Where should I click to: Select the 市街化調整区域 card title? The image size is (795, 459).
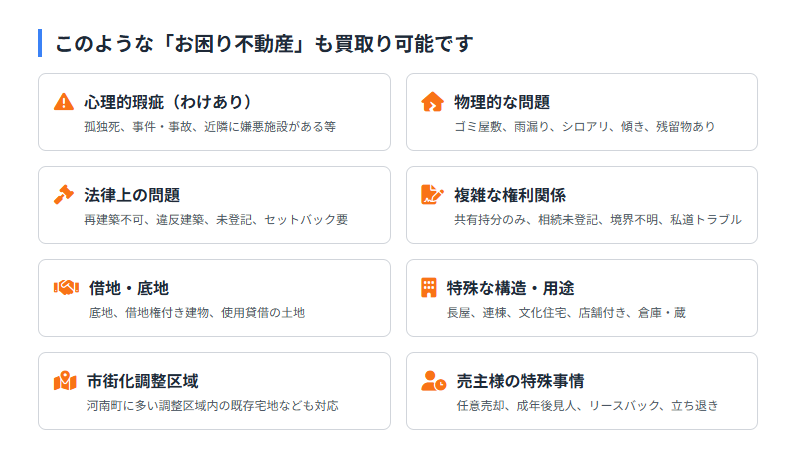[142, 381]
